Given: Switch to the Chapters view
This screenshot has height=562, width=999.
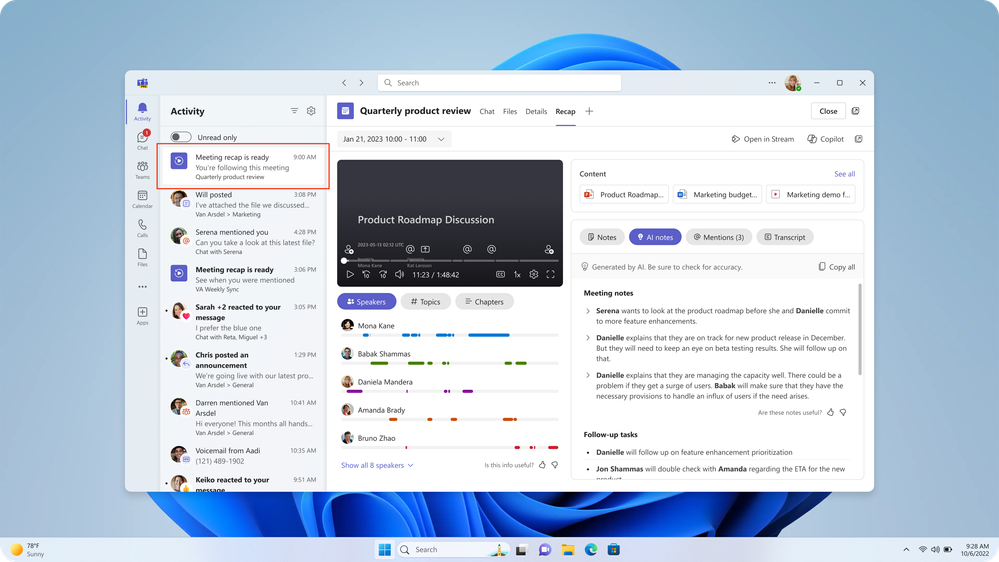Looking at the screenshot, I should point(484,301).
